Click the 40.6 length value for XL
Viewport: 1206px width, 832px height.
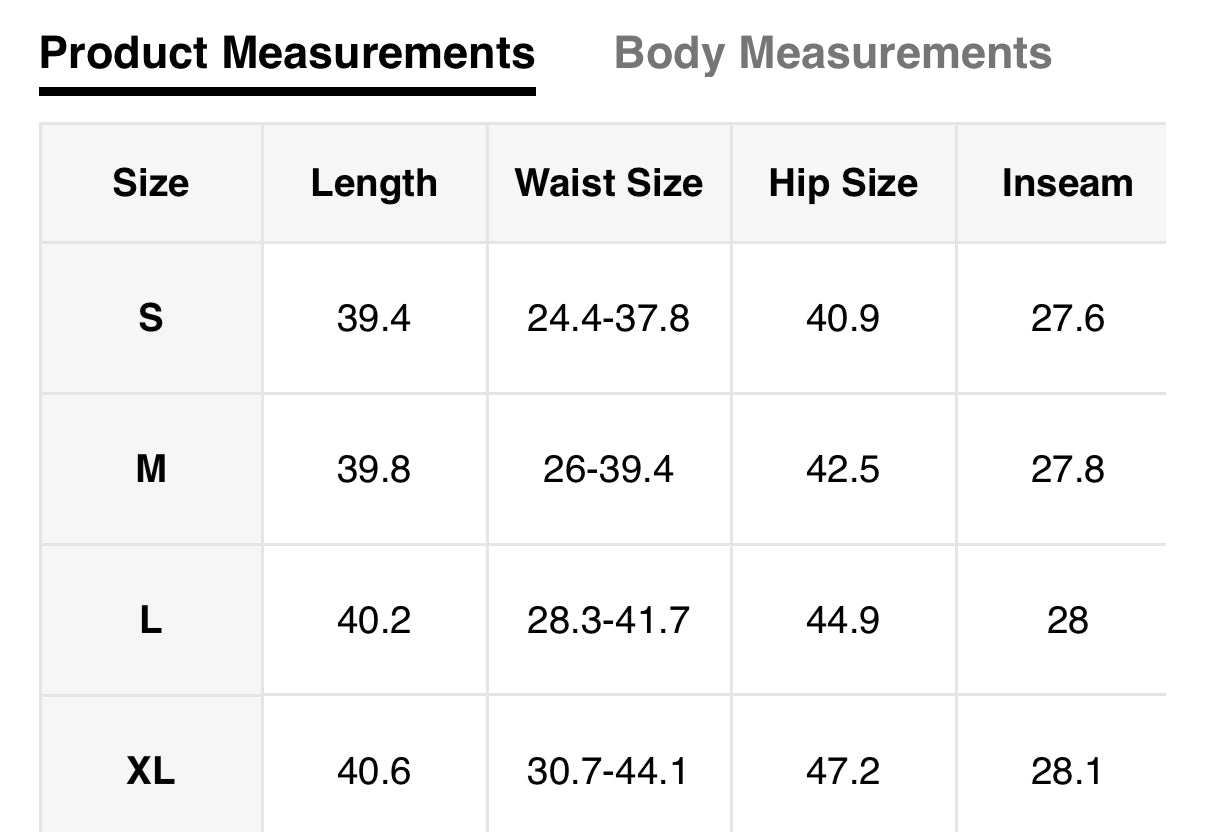(x=374, y=771)
